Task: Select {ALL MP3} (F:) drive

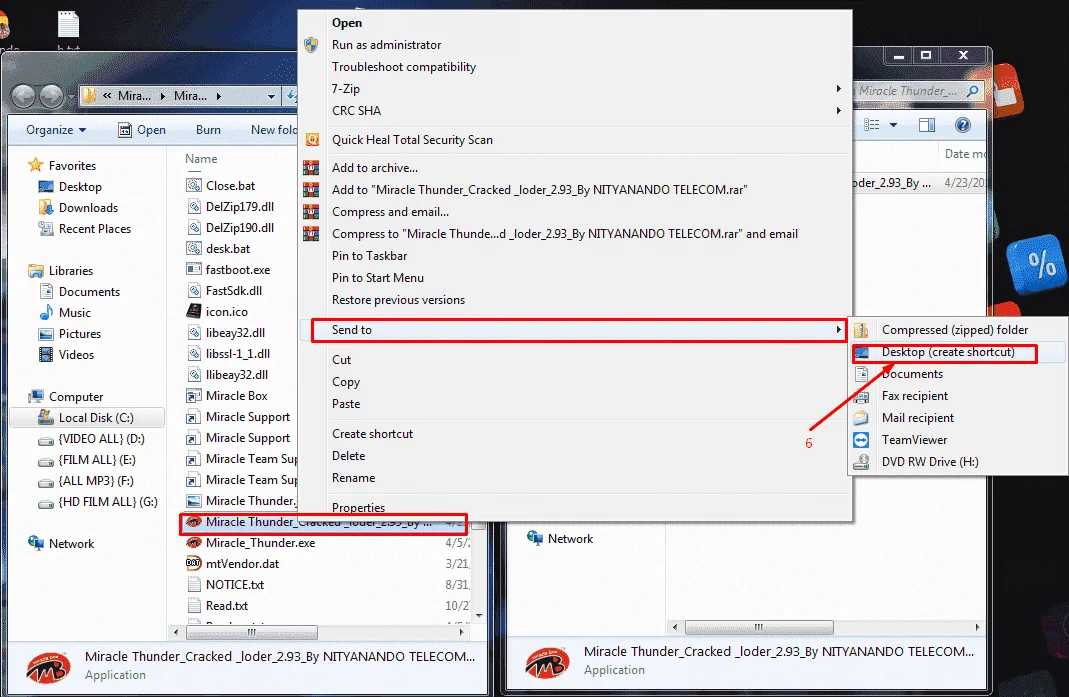Action: (86, 481)
